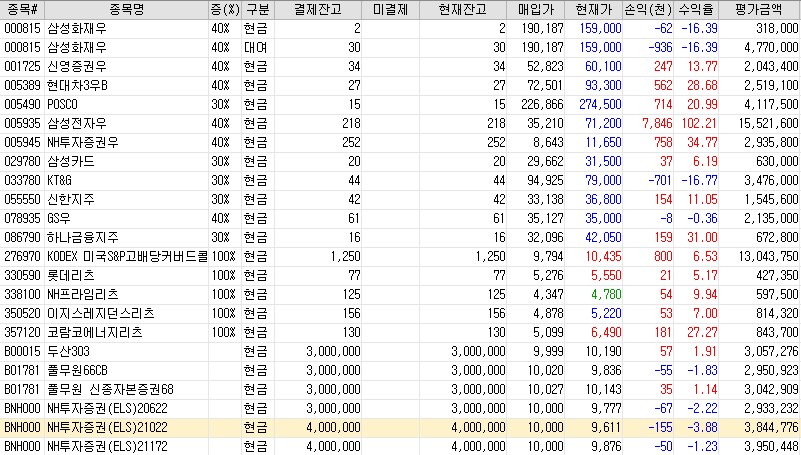Image resolution: width=801 pixels, height=455 pixels.
Task: Click the 현재가 column header
Action: pyautogui.click(x=594, y=10)
